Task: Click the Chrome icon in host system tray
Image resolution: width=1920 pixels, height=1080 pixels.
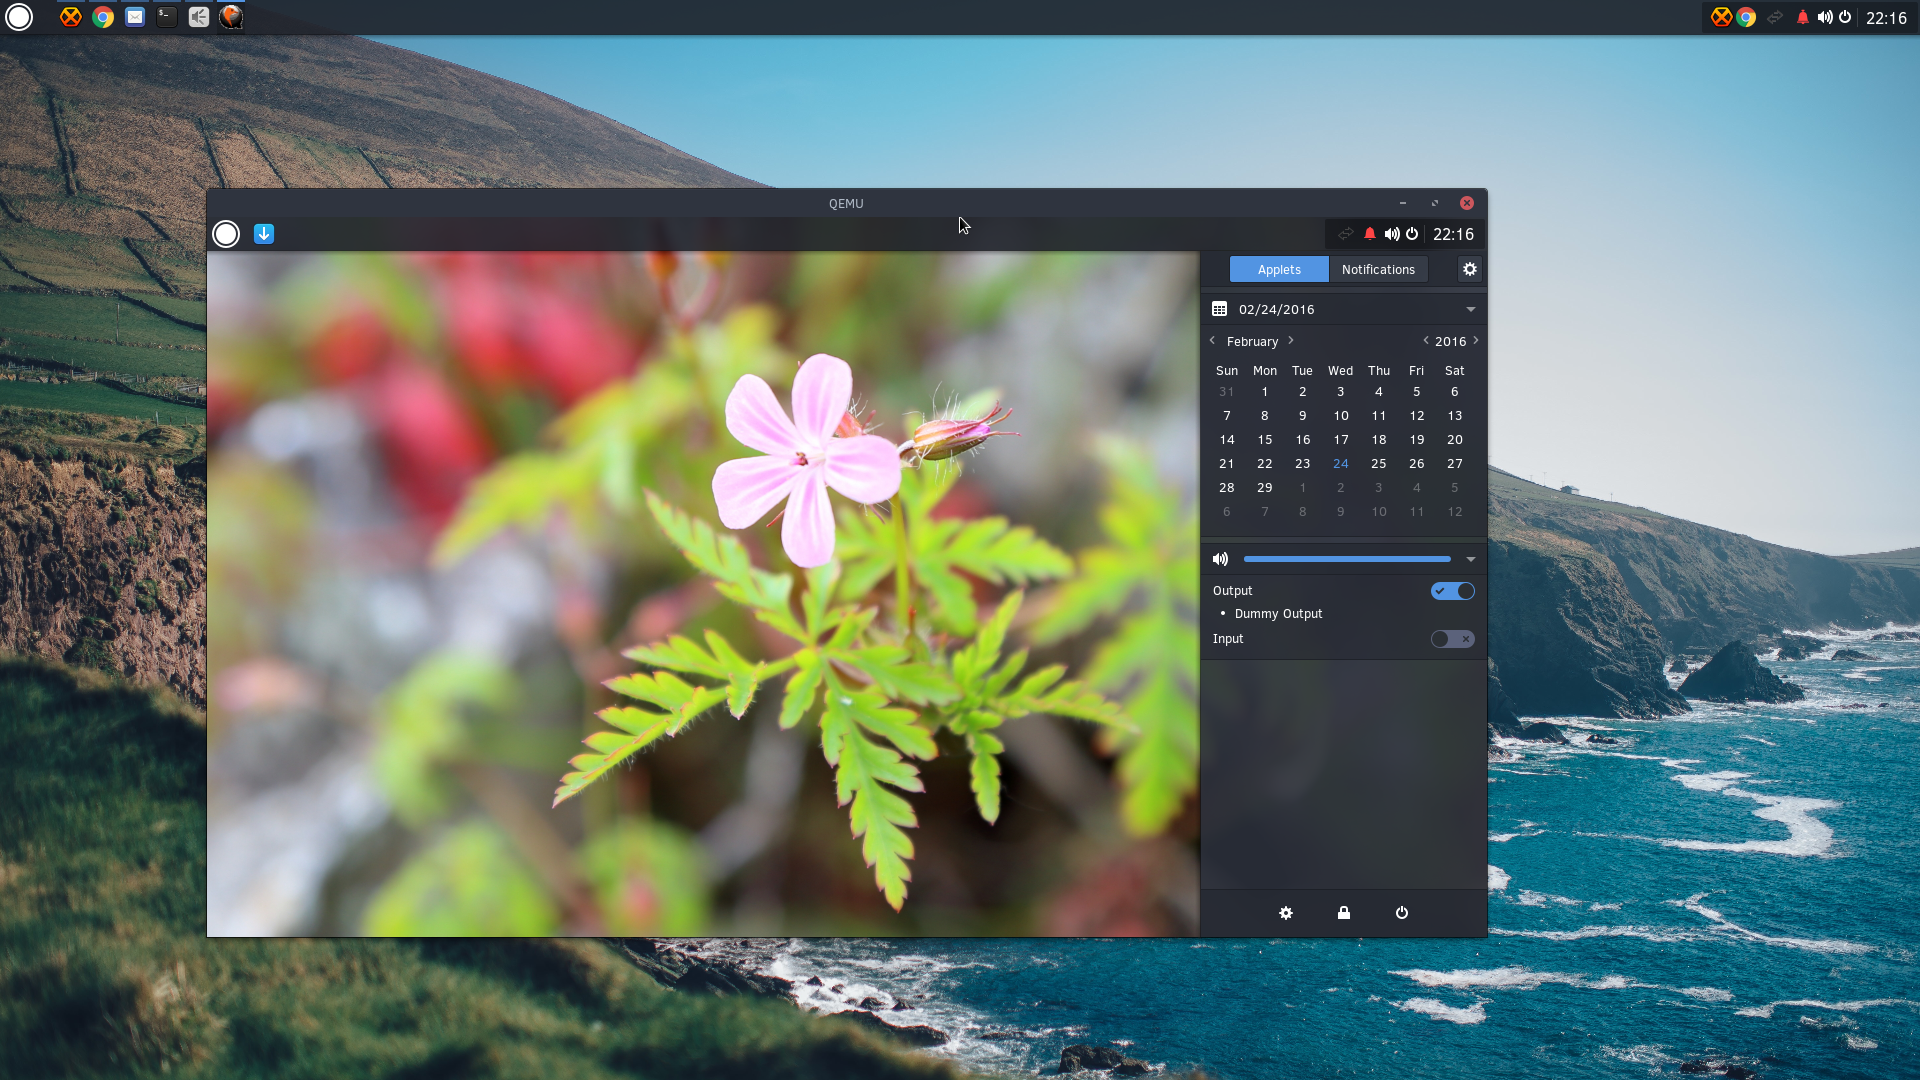Action: [x=1746, y=17]
